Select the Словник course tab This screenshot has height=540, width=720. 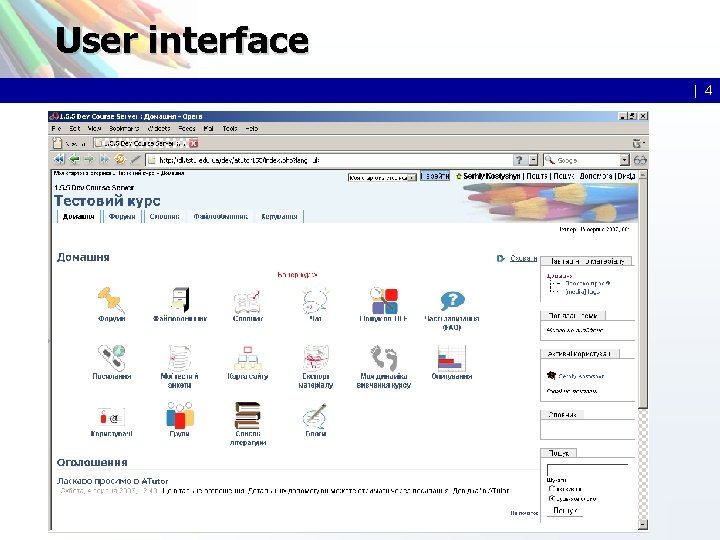(164, 216)
